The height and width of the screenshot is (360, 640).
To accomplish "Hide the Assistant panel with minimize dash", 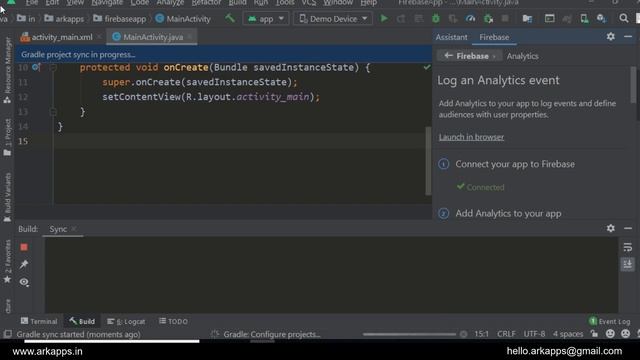I will click(x=628, y=37).
